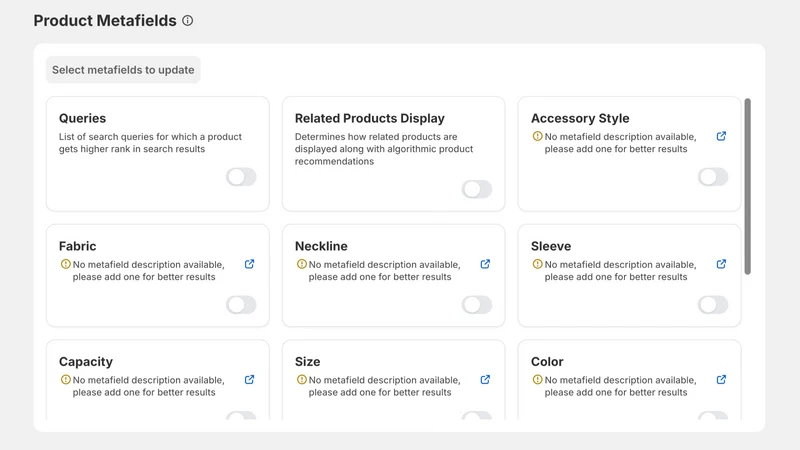Viewport: 800px width, 450px height.
Task: Click the Sleeve card title
Action: click(x=551, y=246)
